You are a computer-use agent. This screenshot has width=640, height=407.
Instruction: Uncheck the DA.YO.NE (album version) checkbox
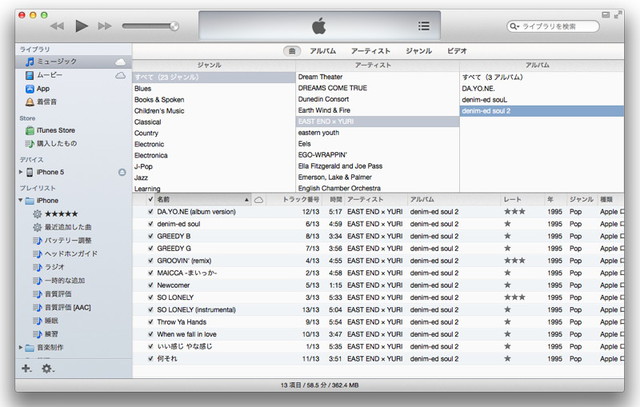coord(150,212)
